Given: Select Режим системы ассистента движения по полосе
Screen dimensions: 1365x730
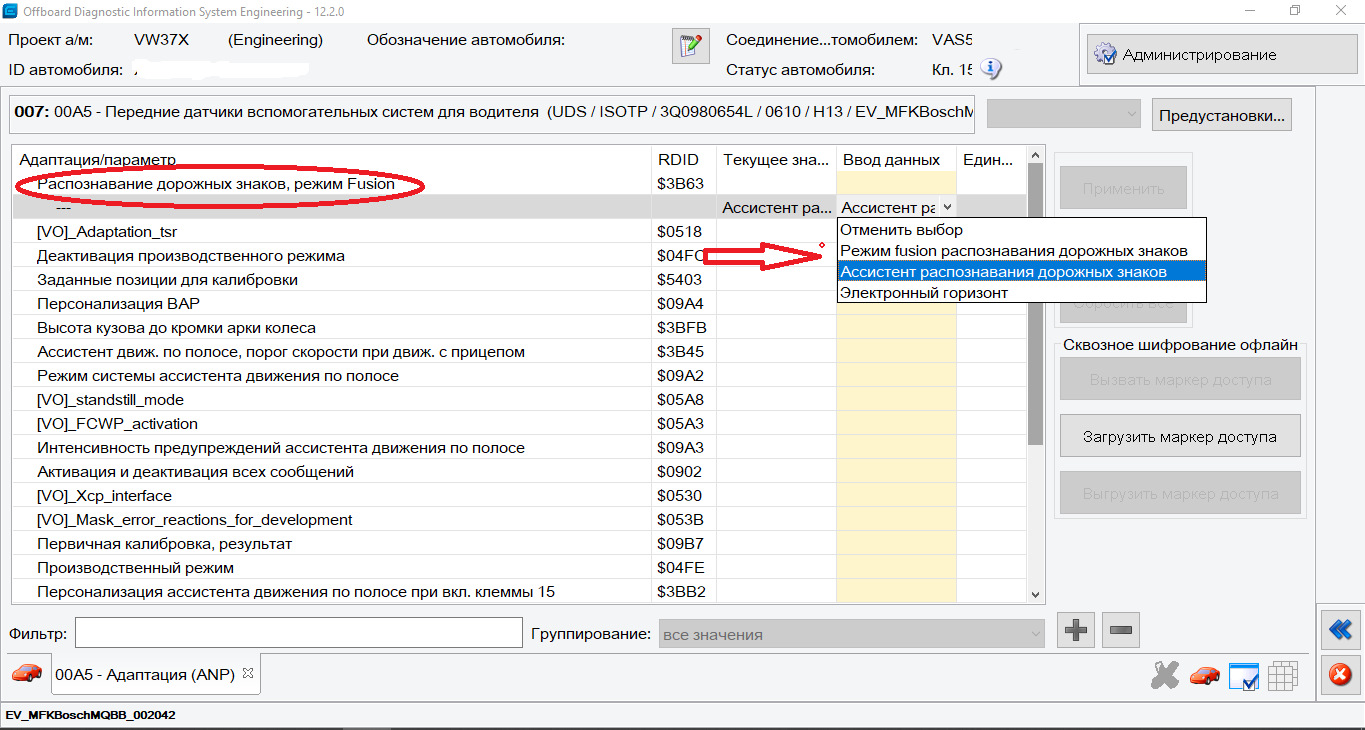Looking at the screenshot, I should click(520, 375).
